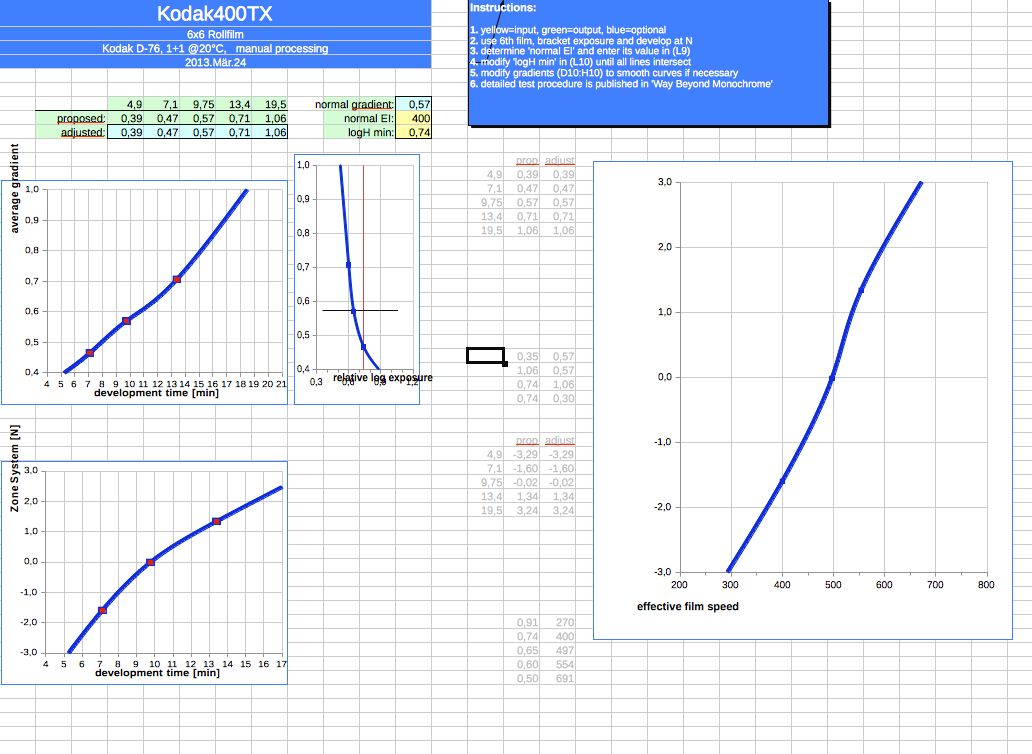Select the gray cell showing 0,60

tap(522, 665)
